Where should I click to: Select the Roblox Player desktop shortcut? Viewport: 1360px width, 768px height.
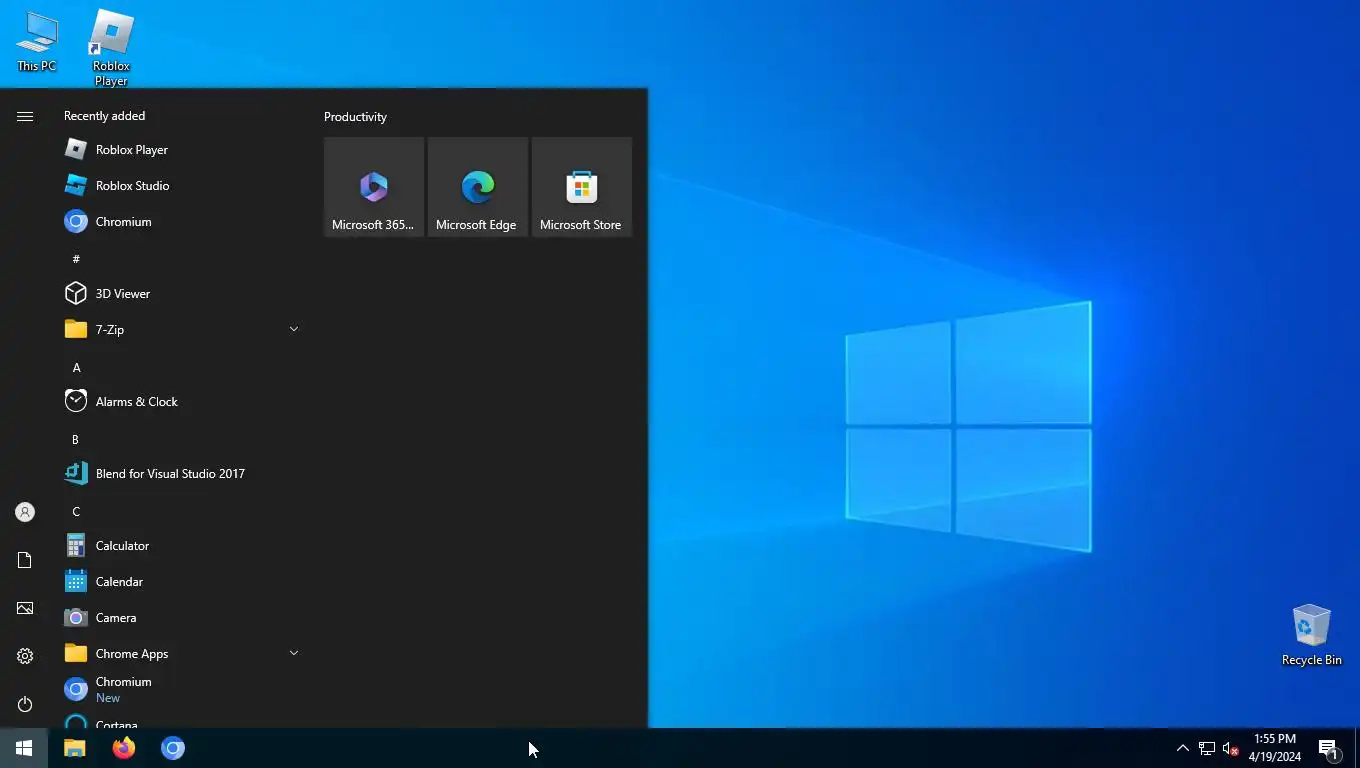coord(111,47)
